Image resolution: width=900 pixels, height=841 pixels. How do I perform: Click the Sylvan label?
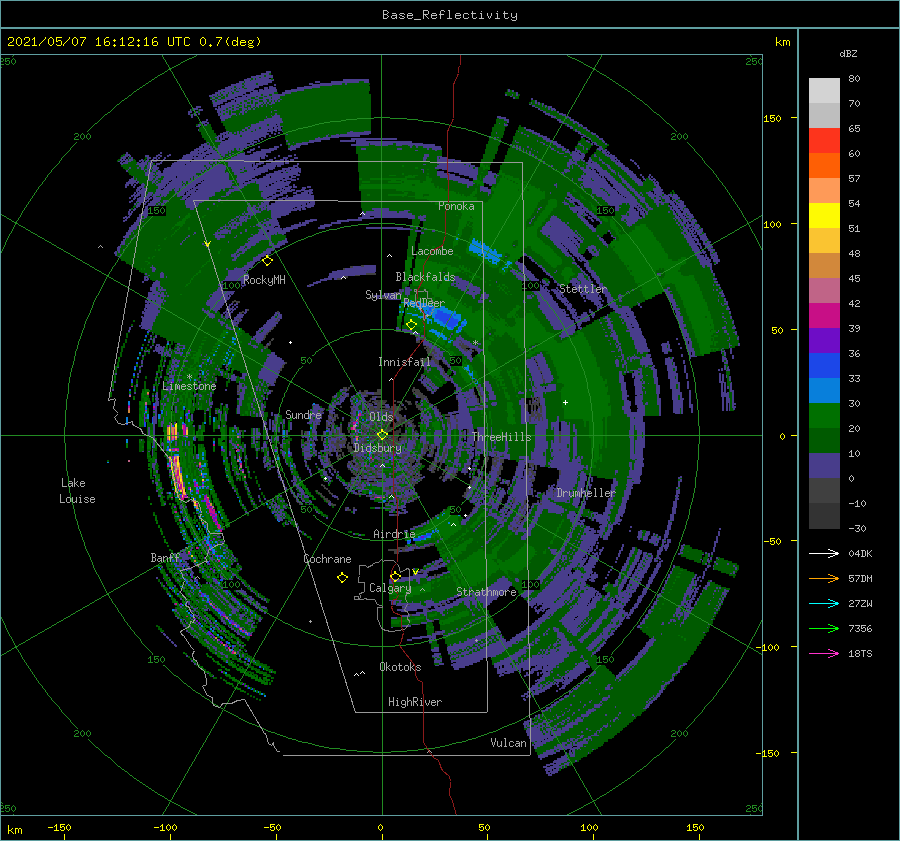click(383, 295)
